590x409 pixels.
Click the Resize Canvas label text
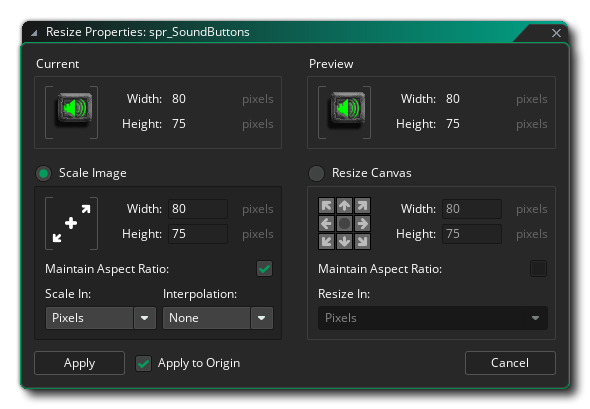click(371, 173)
